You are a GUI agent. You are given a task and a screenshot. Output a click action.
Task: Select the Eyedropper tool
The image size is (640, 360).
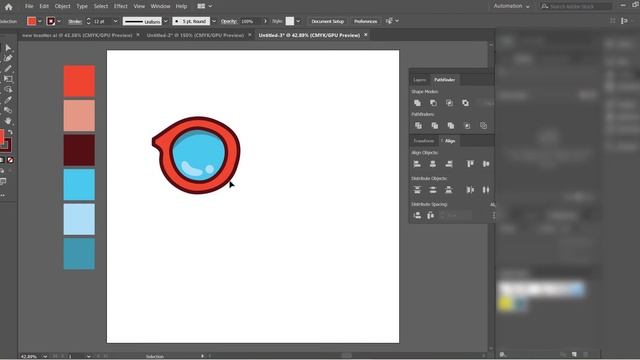point(8,100)
